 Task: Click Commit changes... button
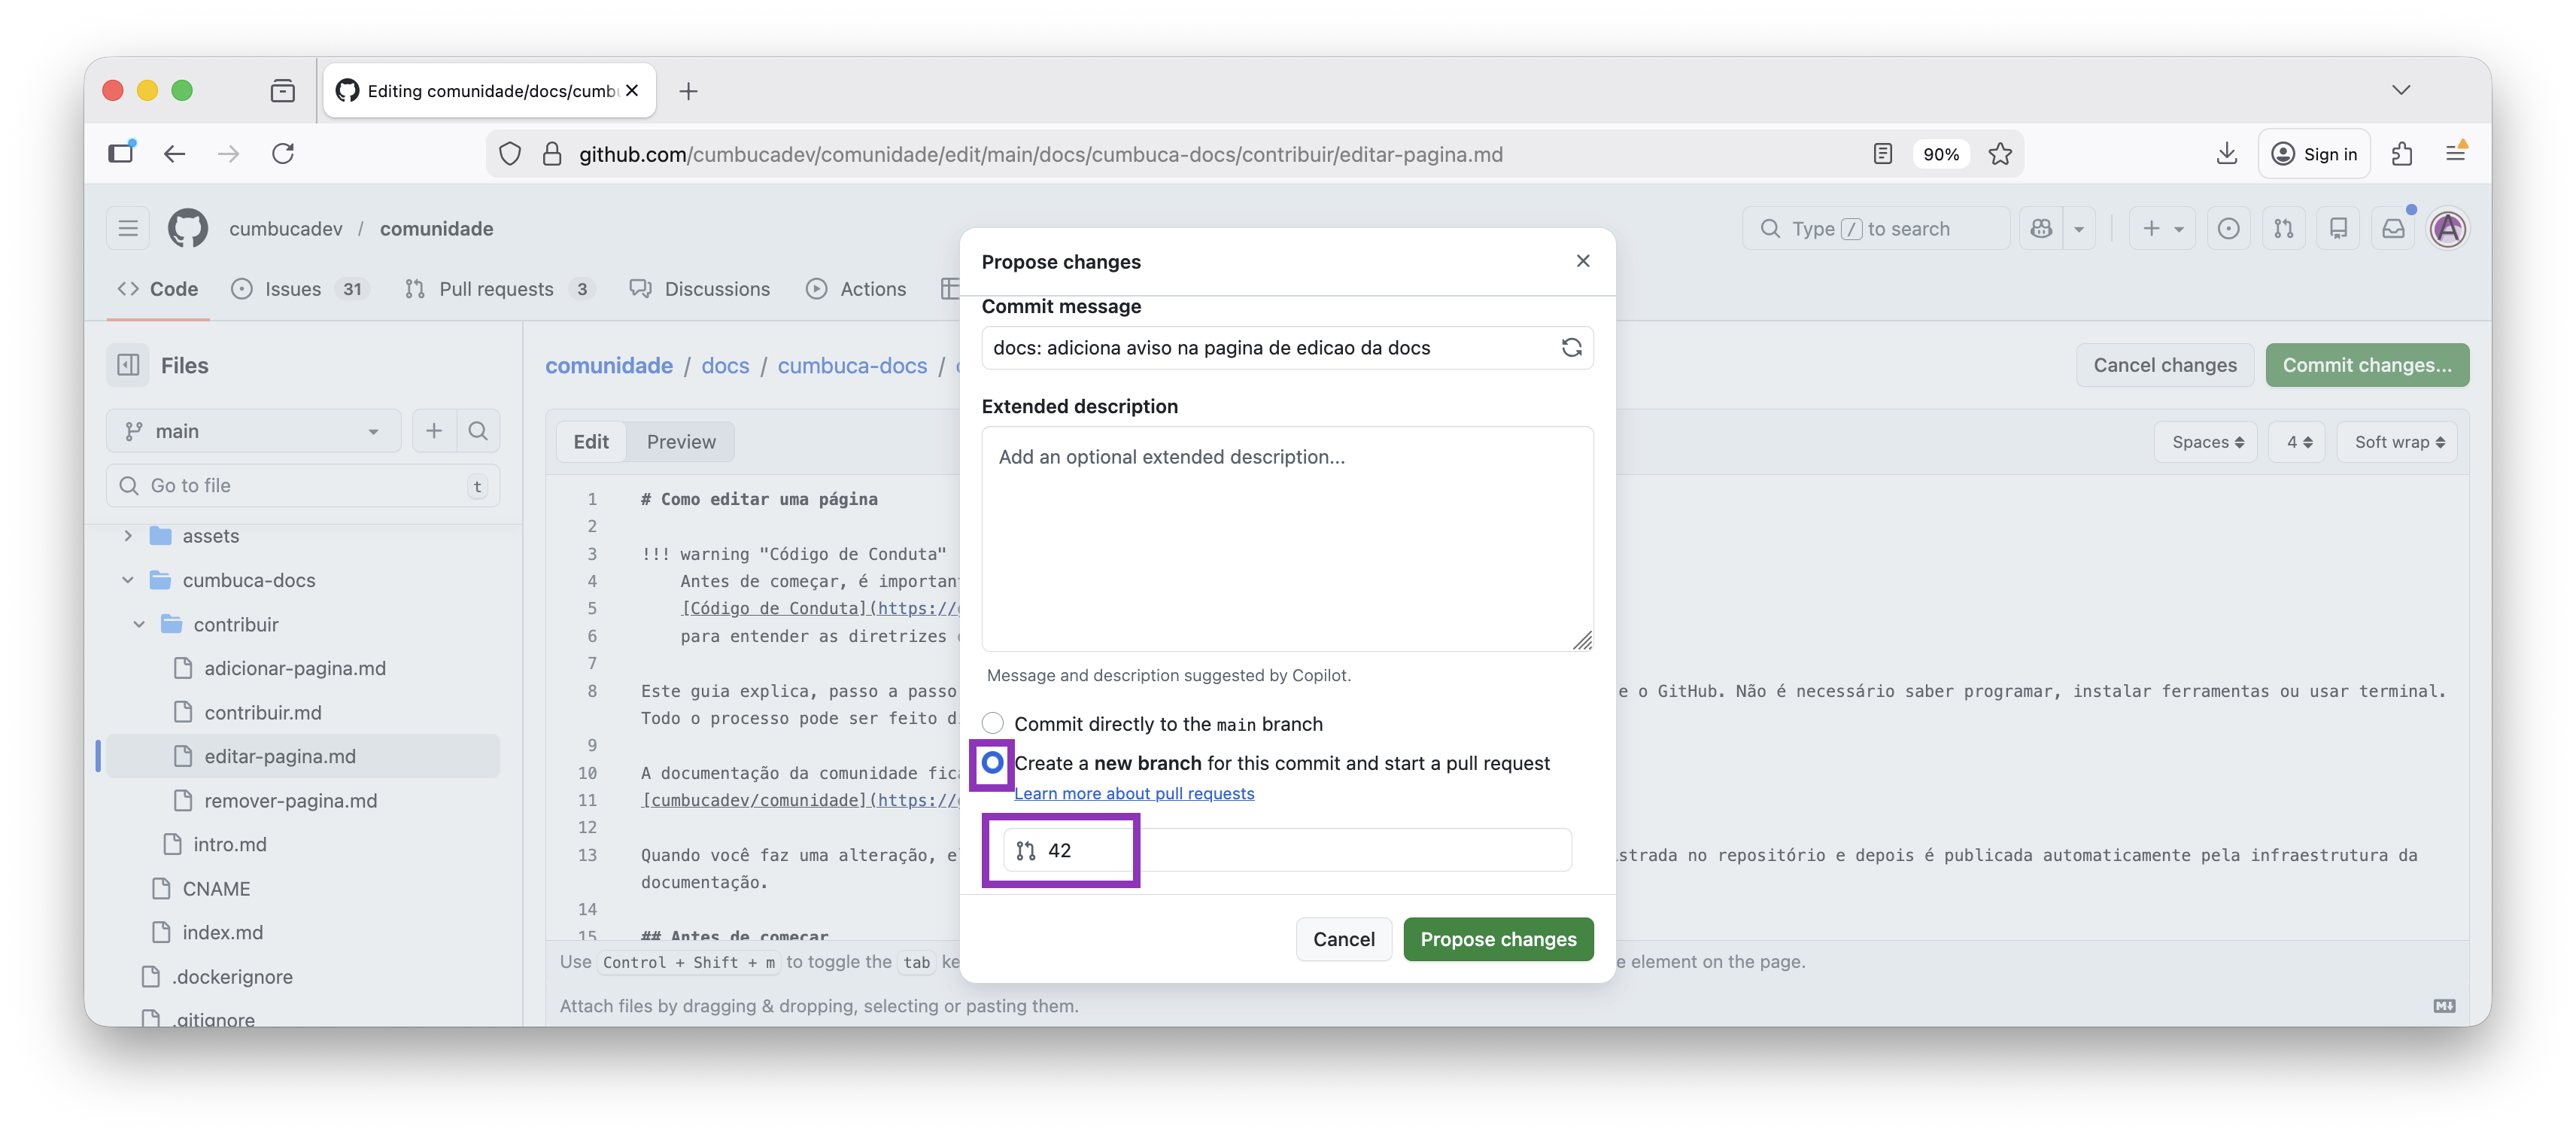click(x=2366, y=365)
